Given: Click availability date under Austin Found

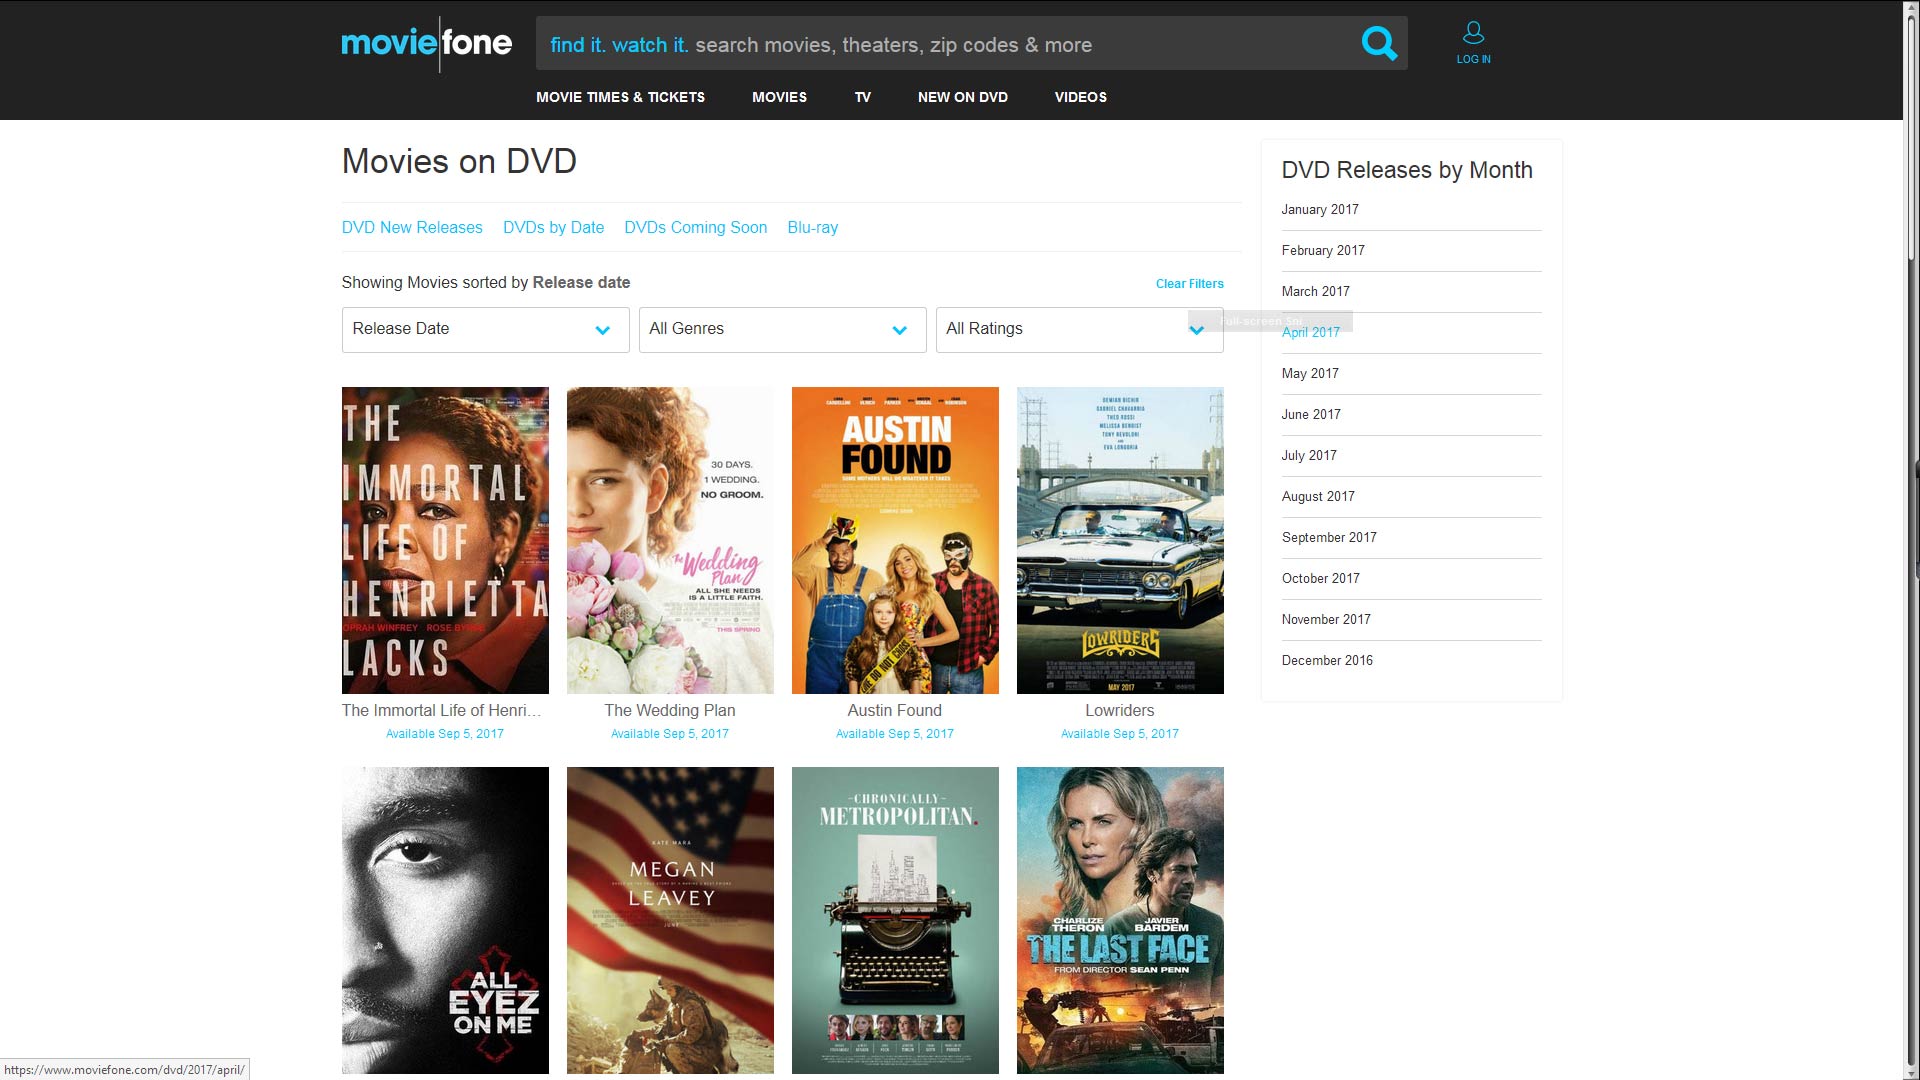Looking at the screenshot, I should tap(895, 734).
